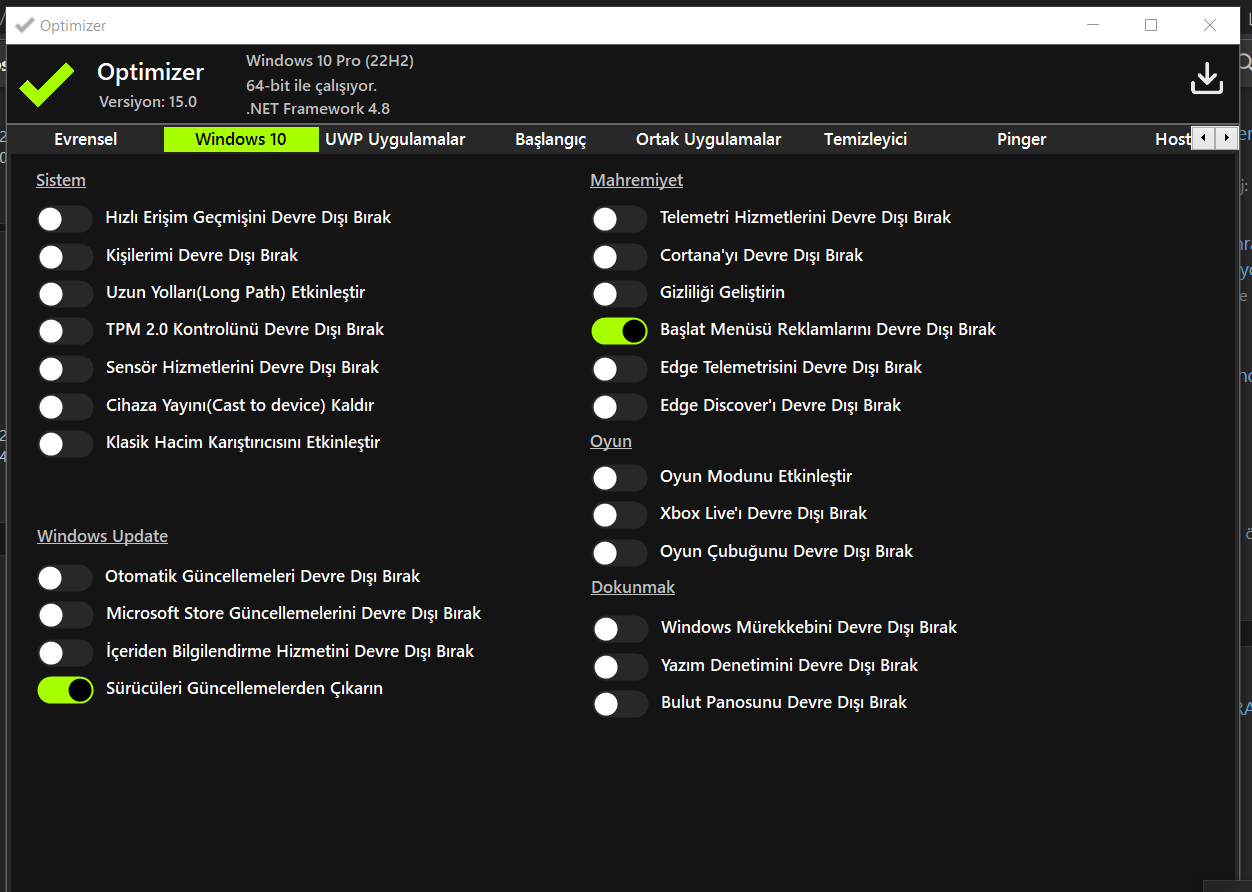Toggle Hızlı Erişim Geçmişini Devre Dışı Bırak
Viewport: 1252px width, 892px height.
pyautogui.click(x=65, y=218)
